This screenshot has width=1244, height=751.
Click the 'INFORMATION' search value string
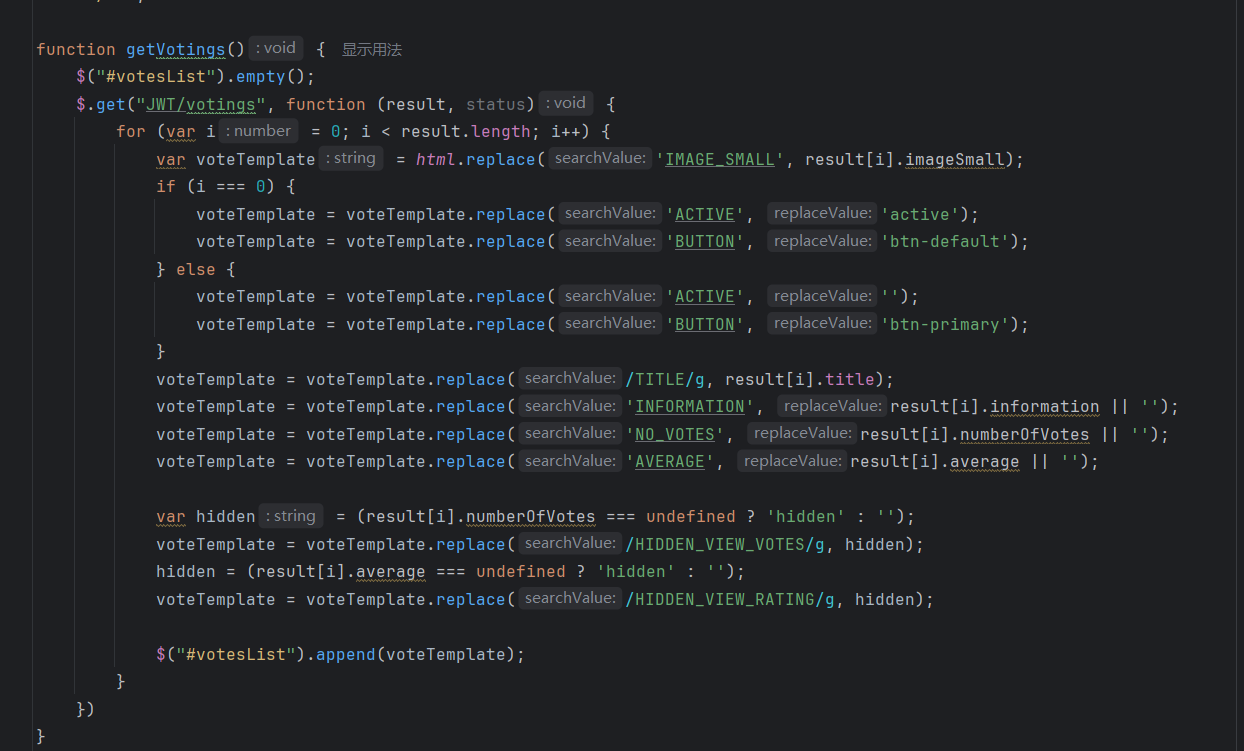point(690,406)
